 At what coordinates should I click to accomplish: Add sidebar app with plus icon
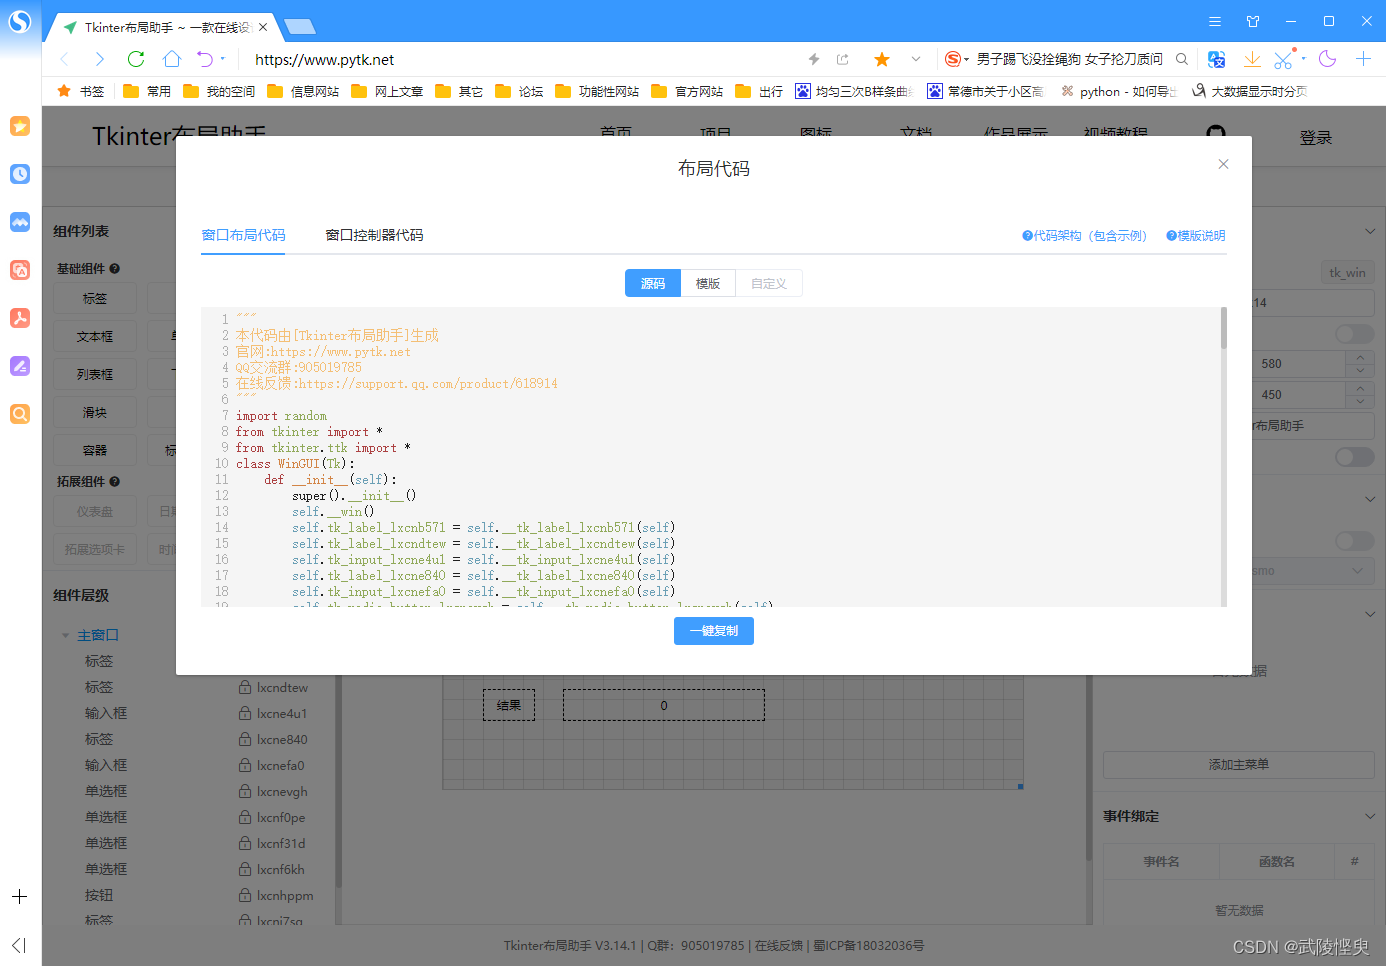(x=20, y=897)
